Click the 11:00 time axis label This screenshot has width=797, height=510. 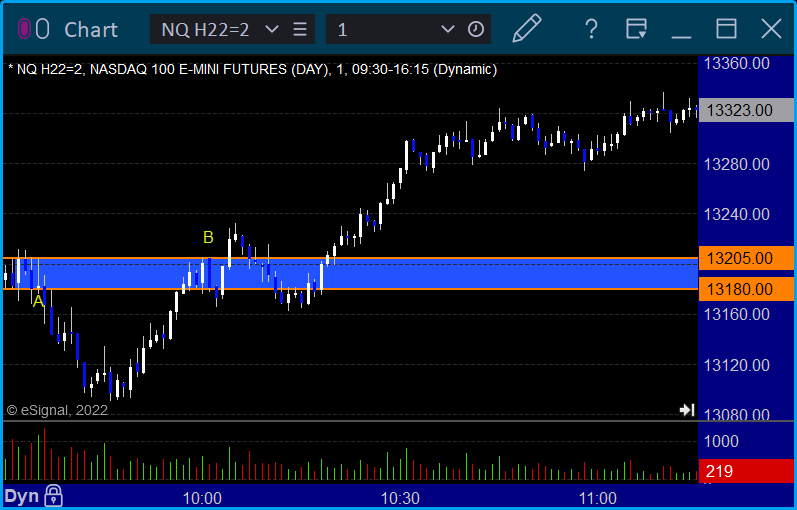(x=598, y=498)
